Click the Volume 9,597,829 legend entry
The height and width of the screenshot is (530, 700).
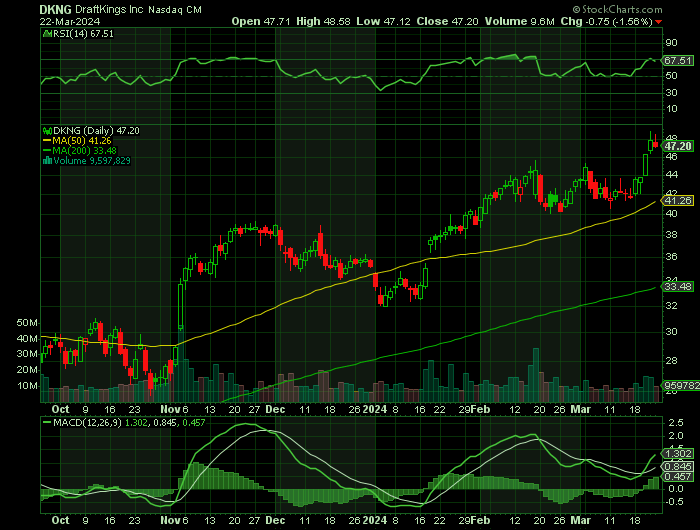coord(92,161)
